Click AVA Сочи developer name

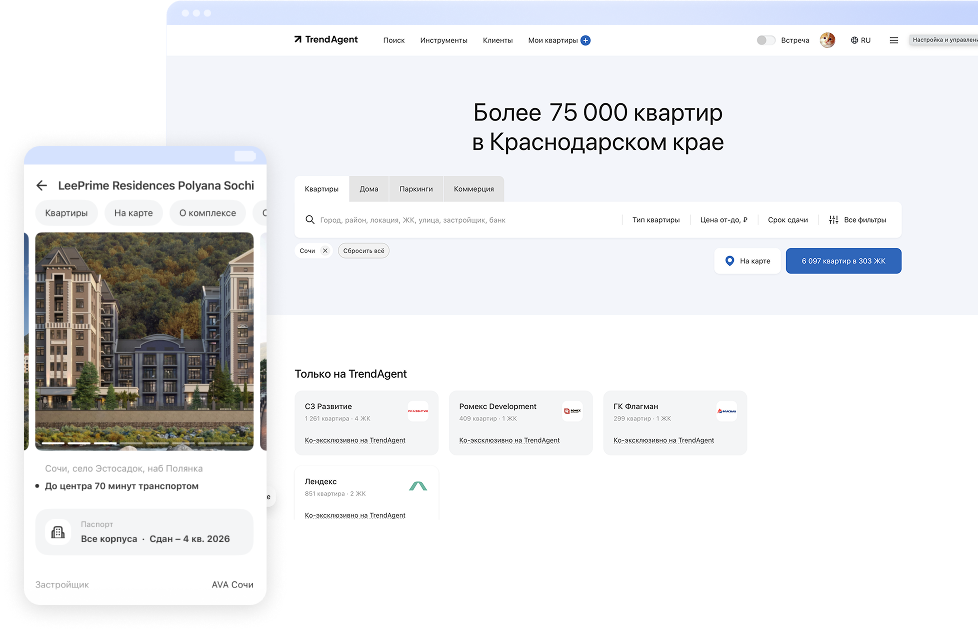pos(232,584)
